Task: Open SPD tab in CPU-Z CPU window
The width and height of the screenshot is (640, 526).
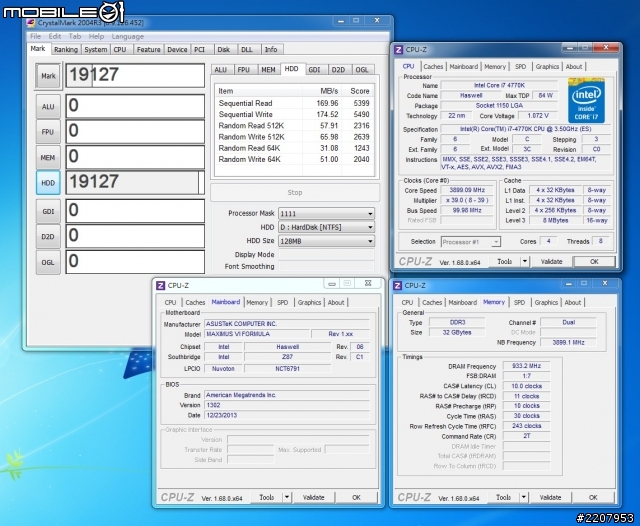Action: (520, 67)
